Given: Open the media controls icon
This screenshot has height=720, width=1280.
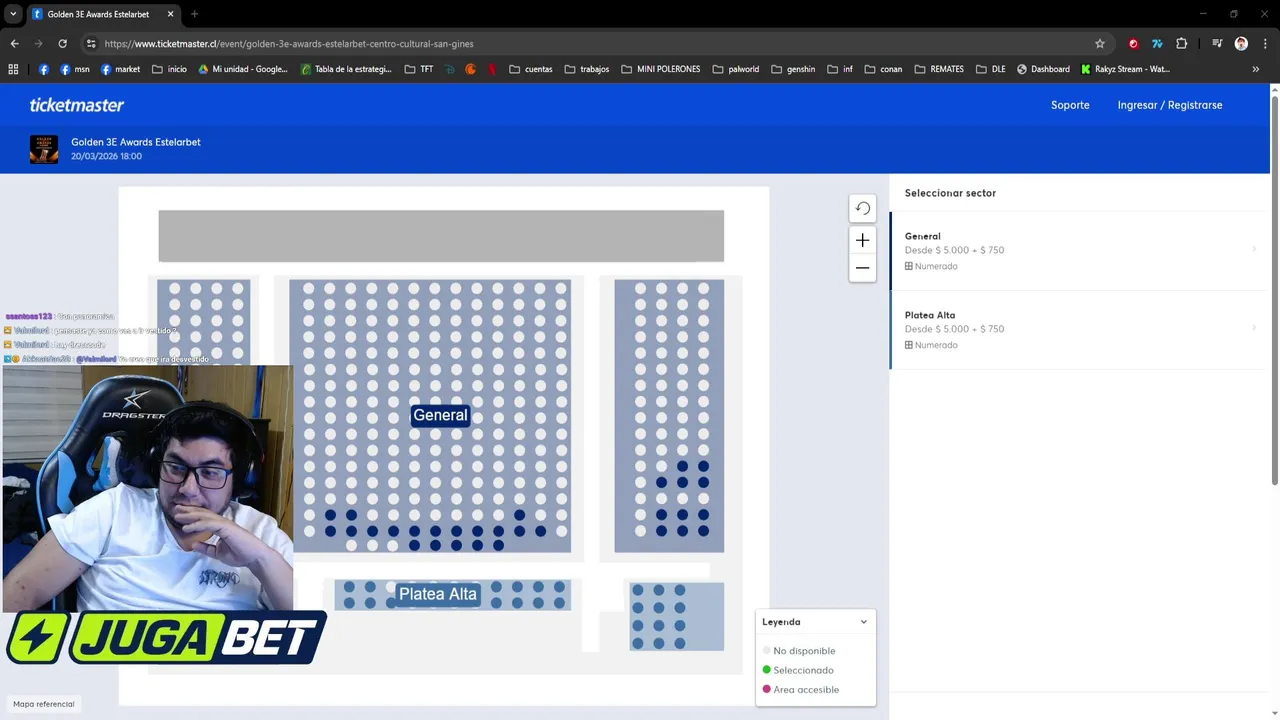Looking at the screenshot, I should [x=1217, y=44].
